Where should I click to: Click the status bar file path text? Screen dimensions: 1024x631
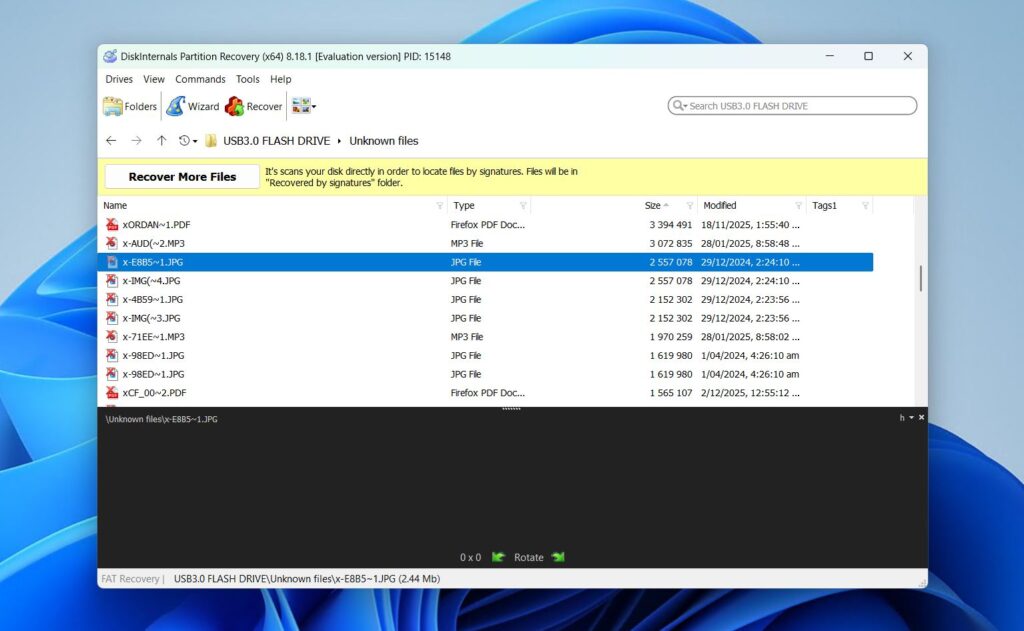coord(307,579)
